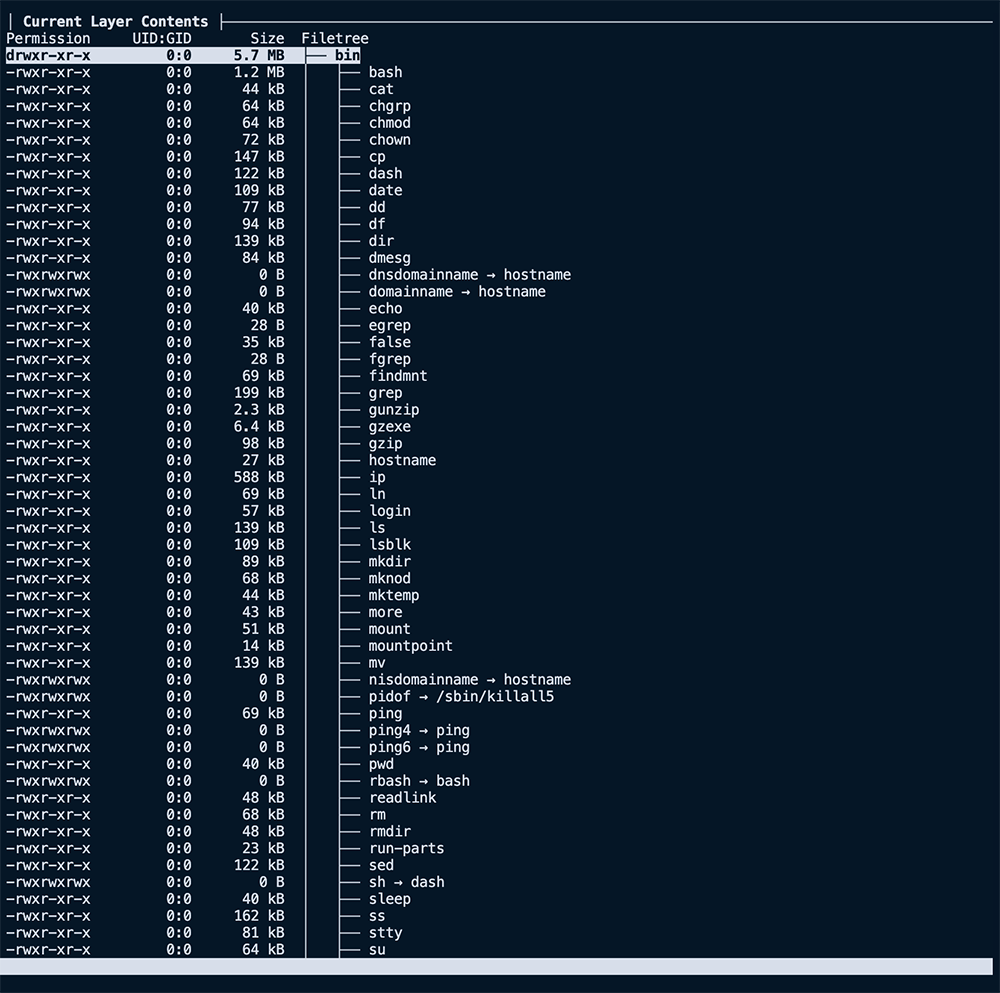Select the sh symlink to dash
The image size is (1000, 993).
pyautogui.click(x=406, y=883)
